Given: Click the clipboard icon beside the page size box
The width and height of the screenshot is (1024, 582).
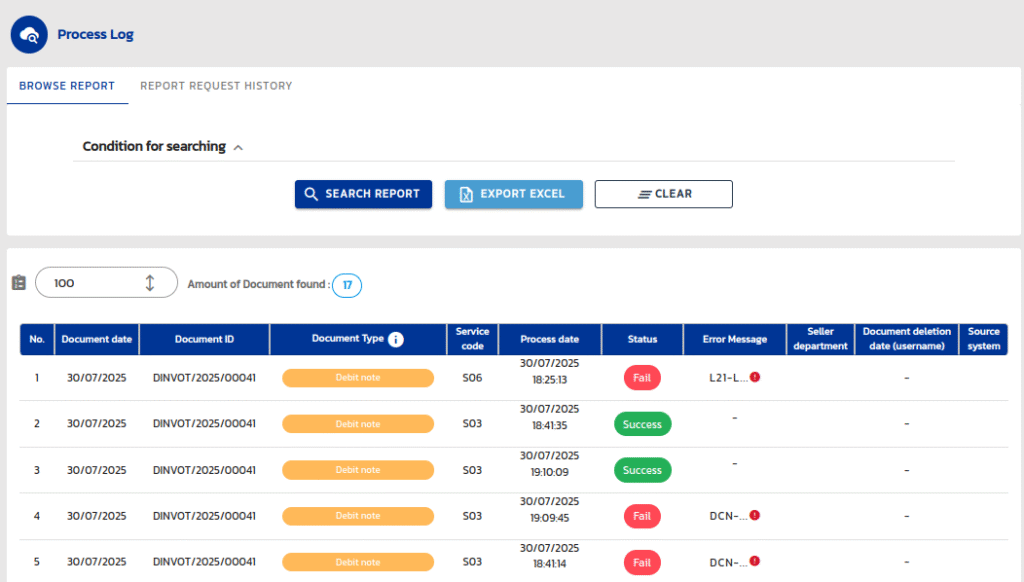Looking at the screenshot, I should pyautogui.click(x=17, y=282).
